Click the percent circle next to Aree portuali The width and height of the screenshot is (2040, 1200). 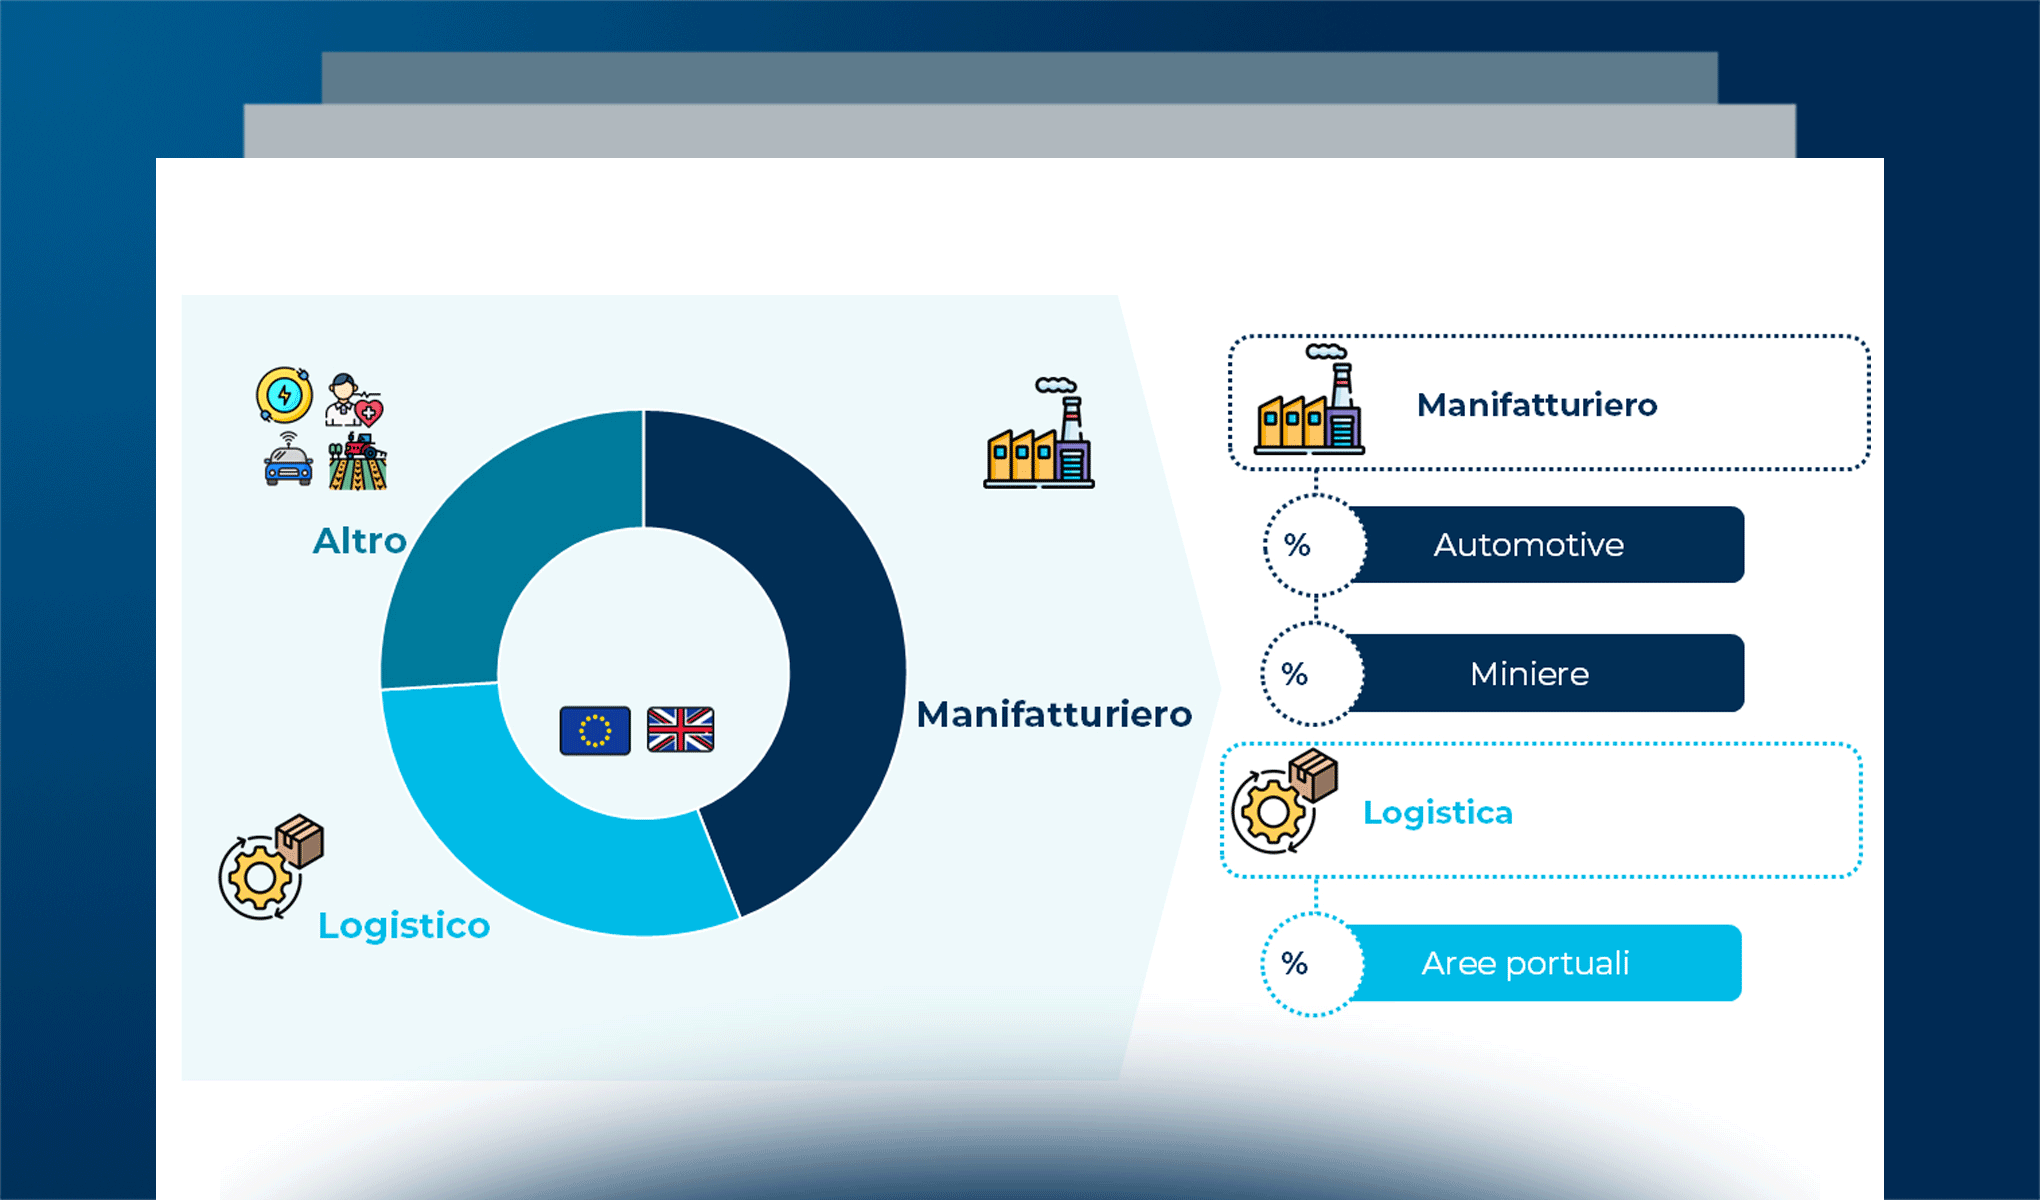(x=1311, y=964)
